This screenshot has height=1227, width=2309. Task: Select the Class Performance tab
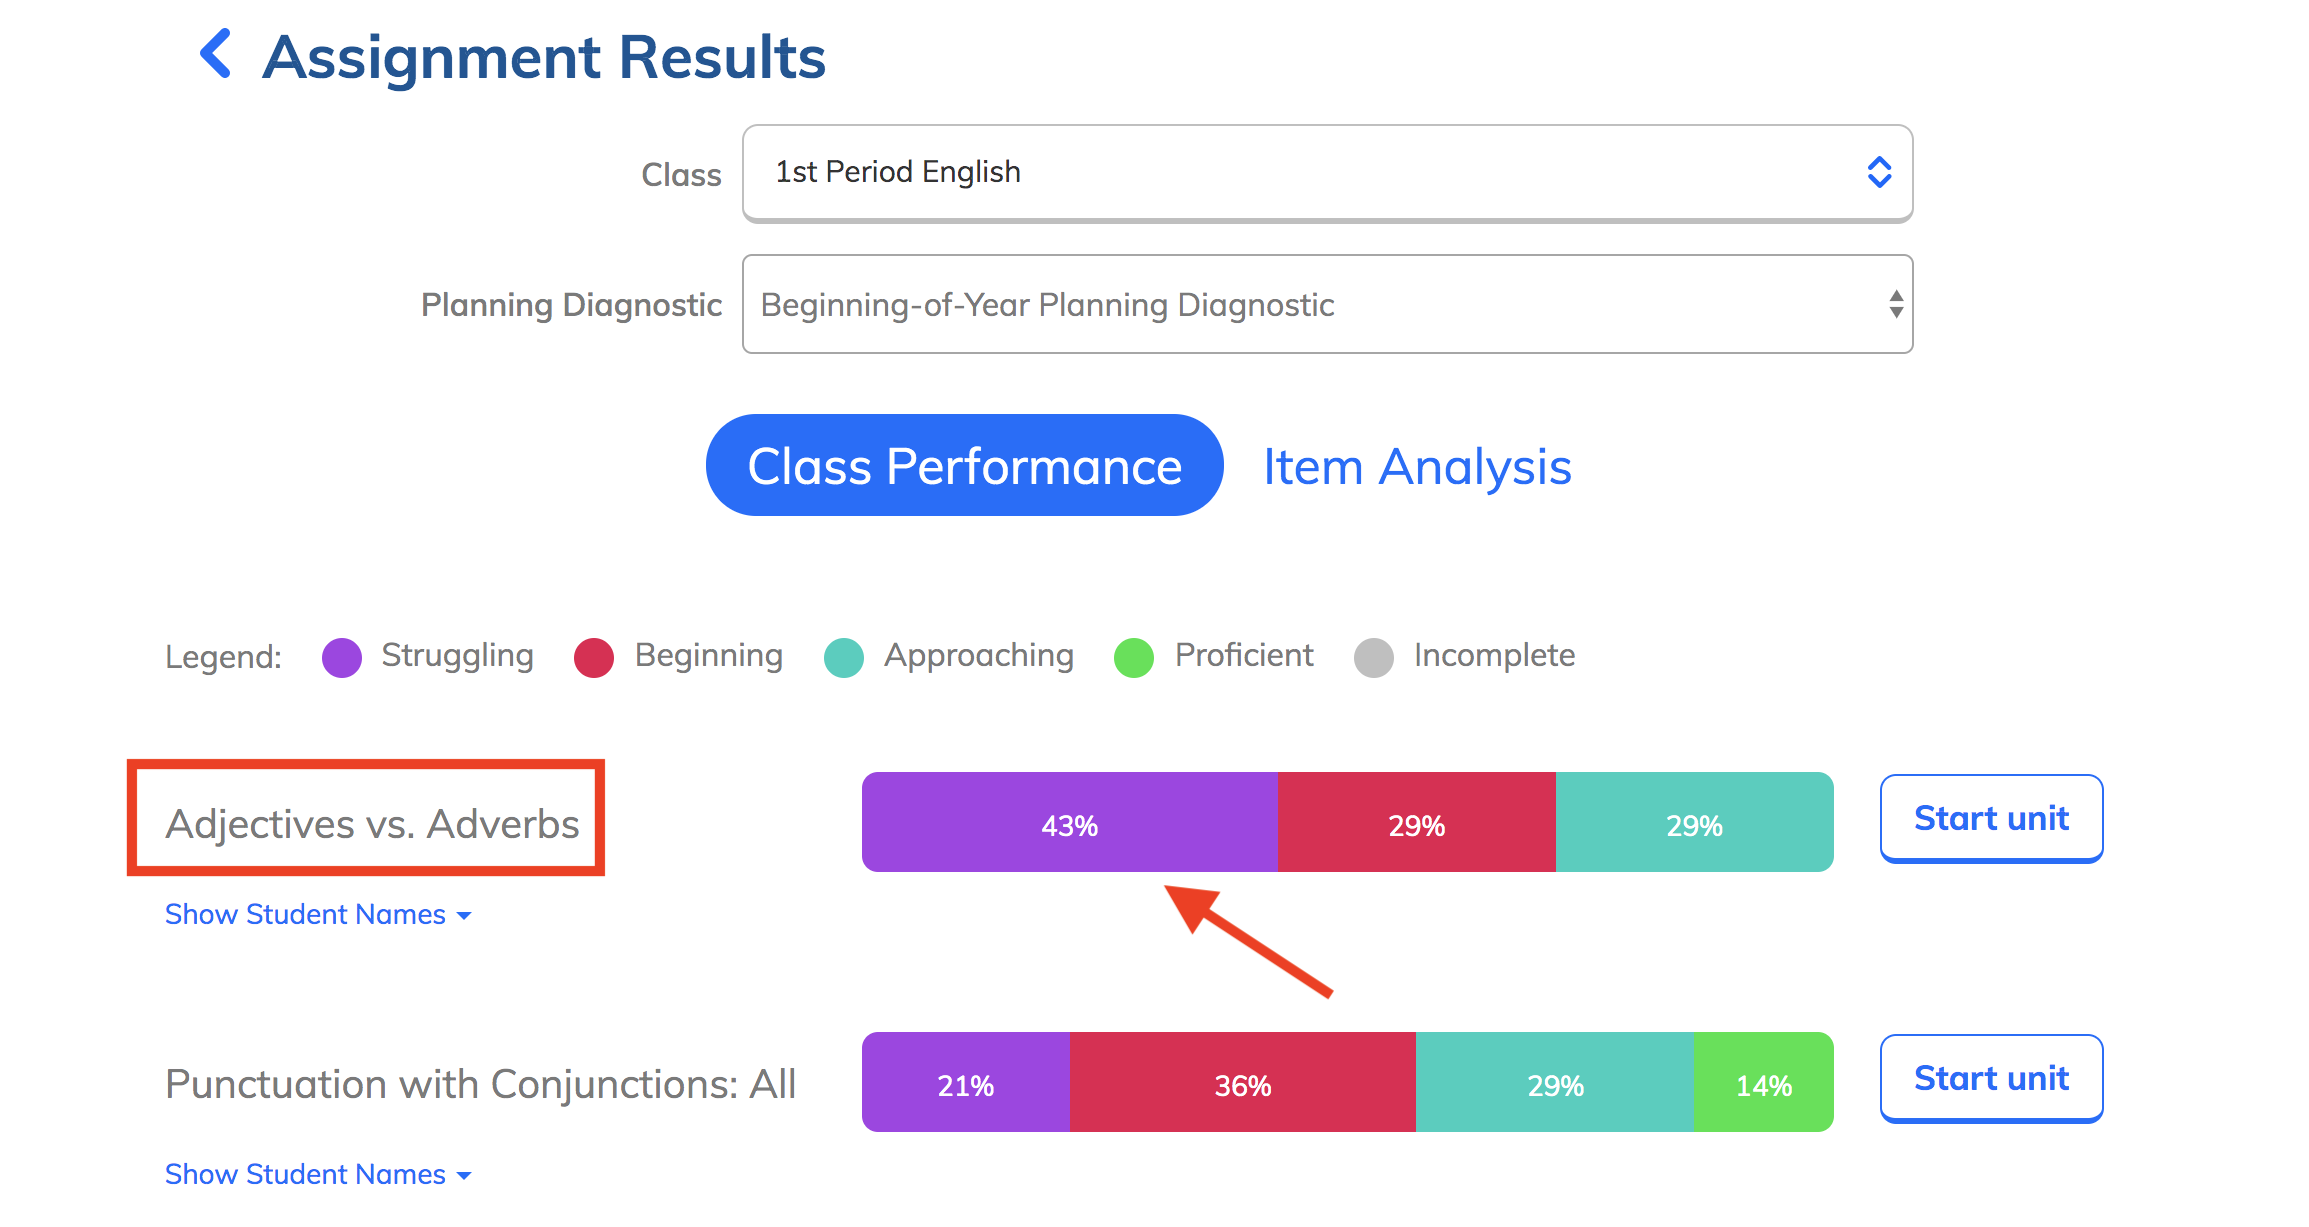(x=965, y=466)
